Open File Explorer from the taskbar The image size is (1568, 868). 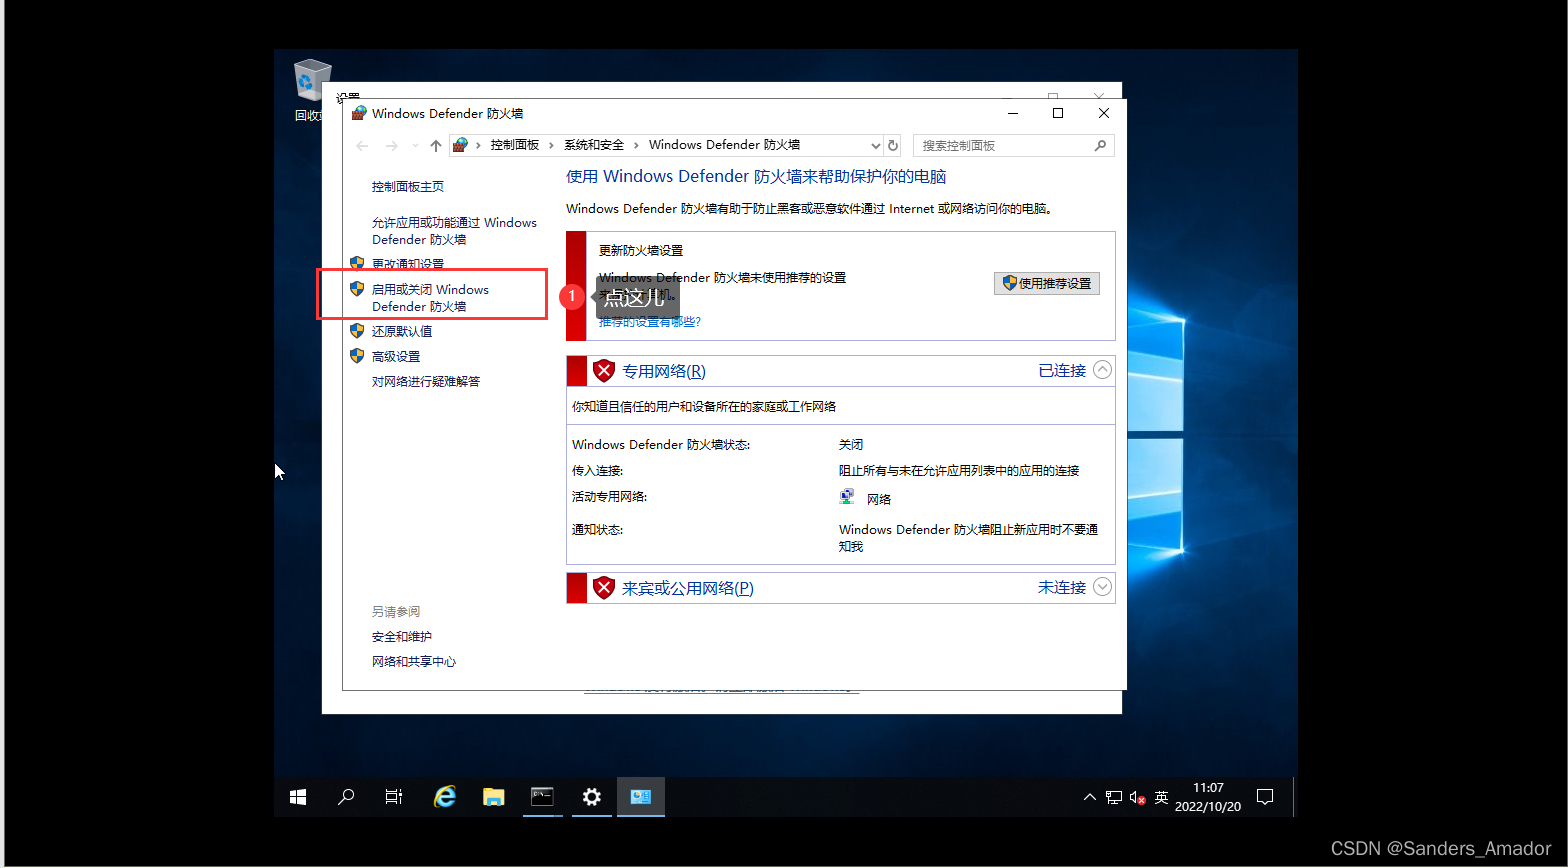[493, 797]
